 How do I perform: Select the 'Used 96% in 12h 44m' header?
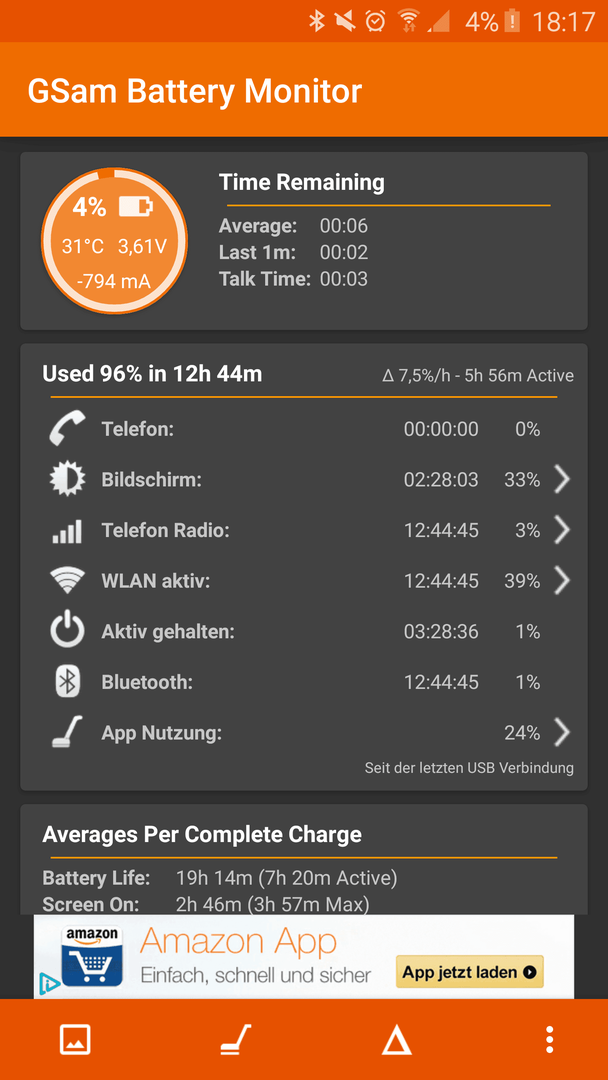(152, 374)
